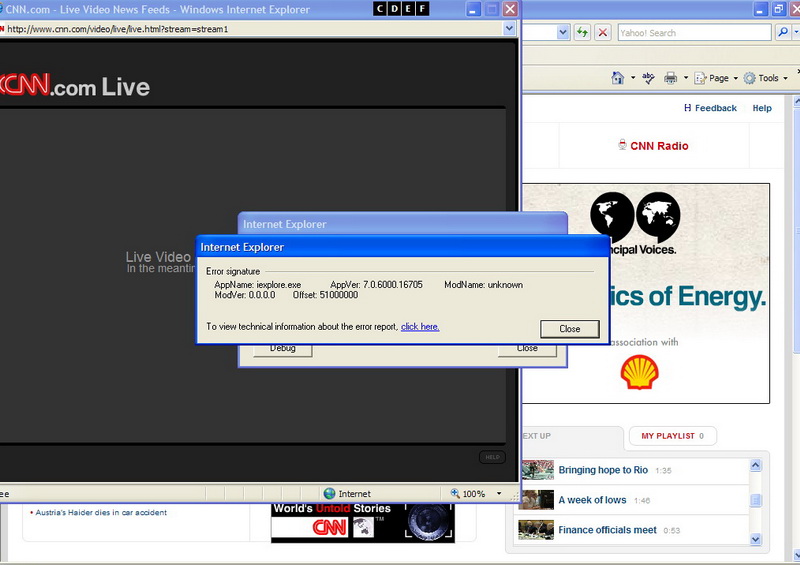Click the Print icon in command bar
This screenshot has height=565, width=800.
670,78
